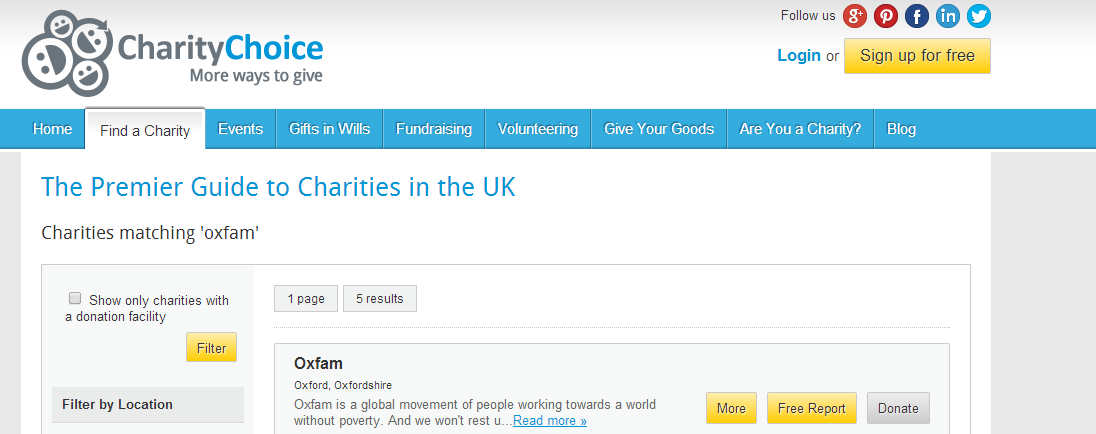Open the Give Your Goods page
This screenshot has width=1096, height=434.
[659, 129]
